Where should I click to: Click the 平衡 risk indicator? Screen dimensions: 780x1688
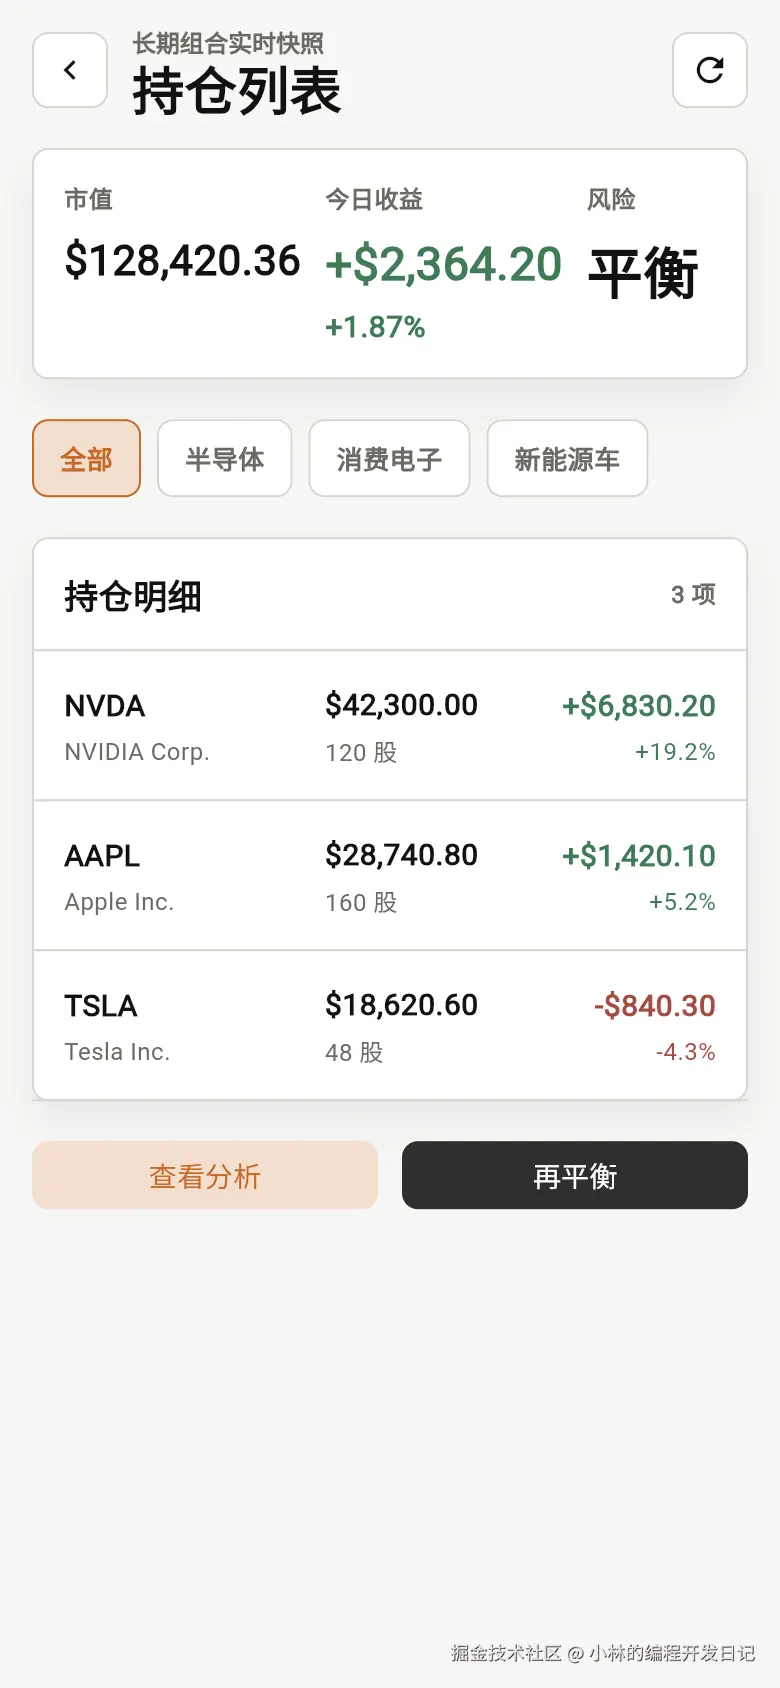(643, 273)
